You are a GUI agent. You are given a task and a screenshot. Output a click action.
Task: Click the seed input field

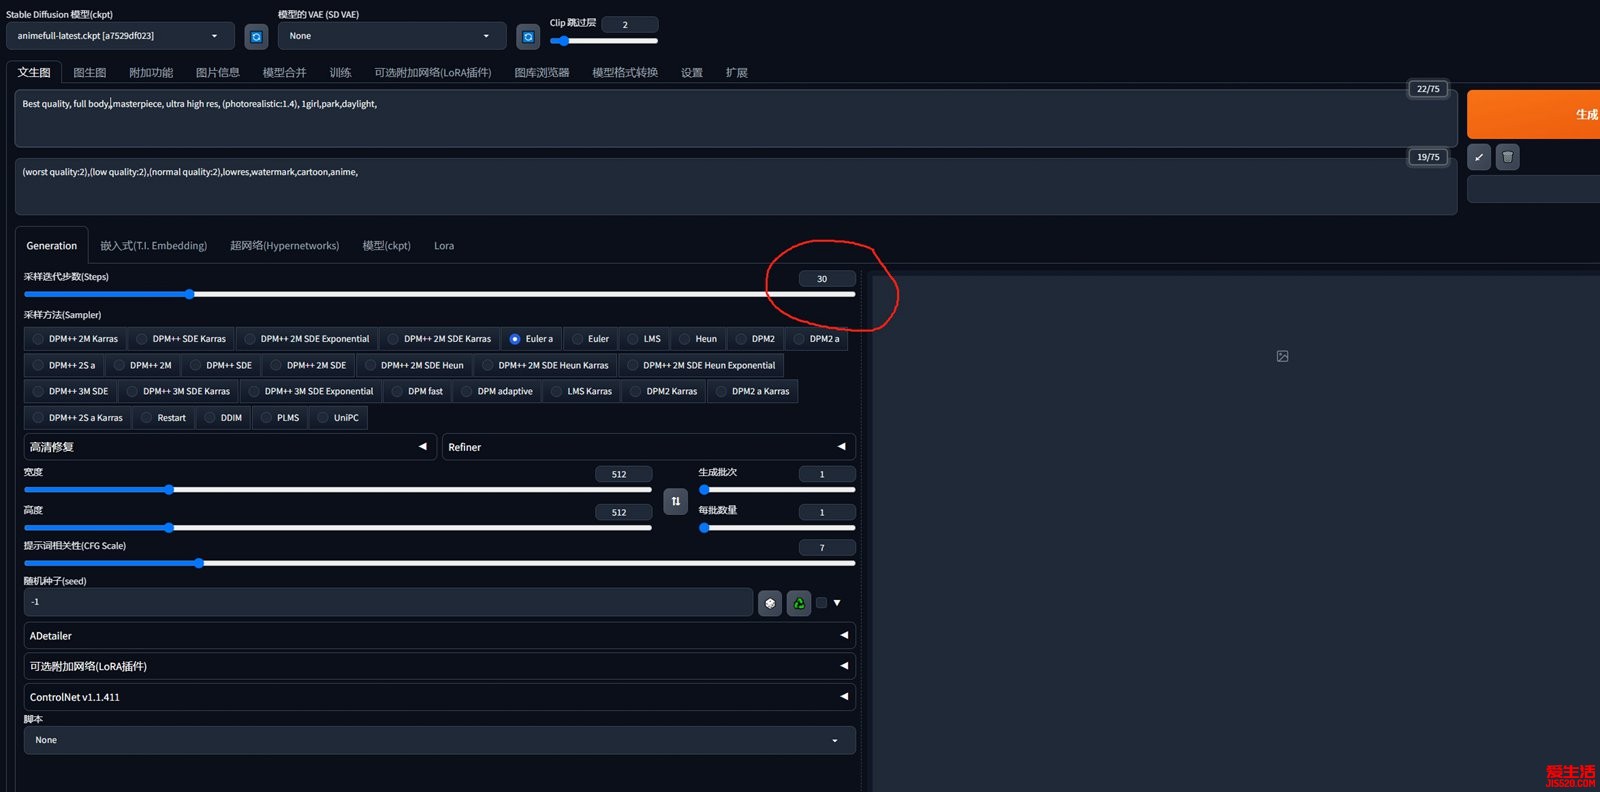click(388, 602)
